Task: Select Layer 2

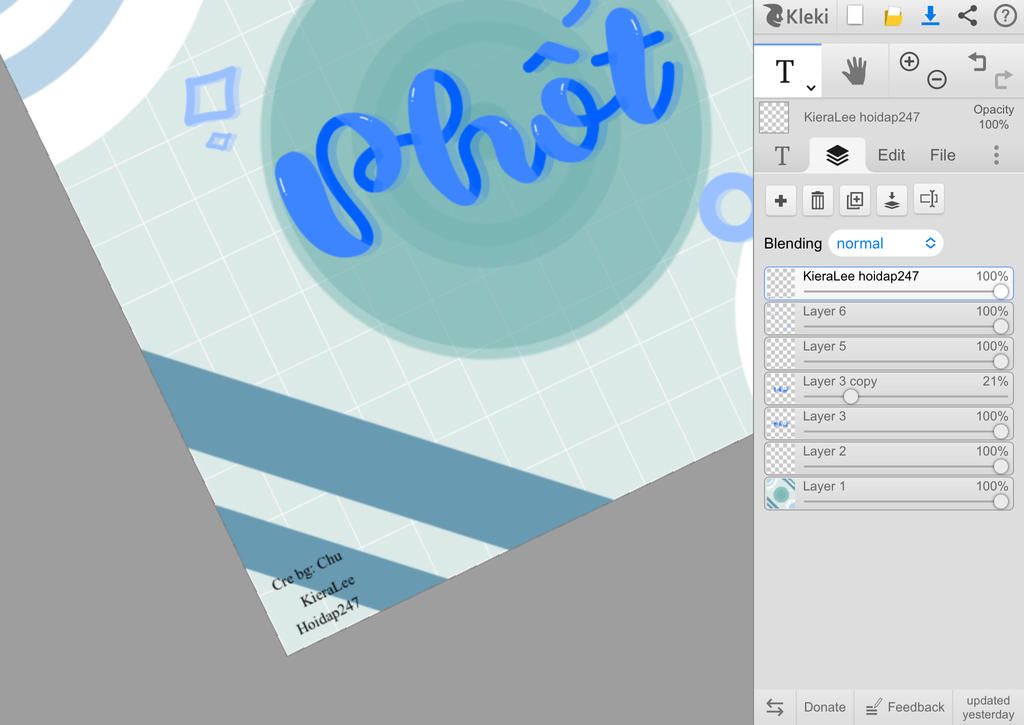Action: pos(888,458)
